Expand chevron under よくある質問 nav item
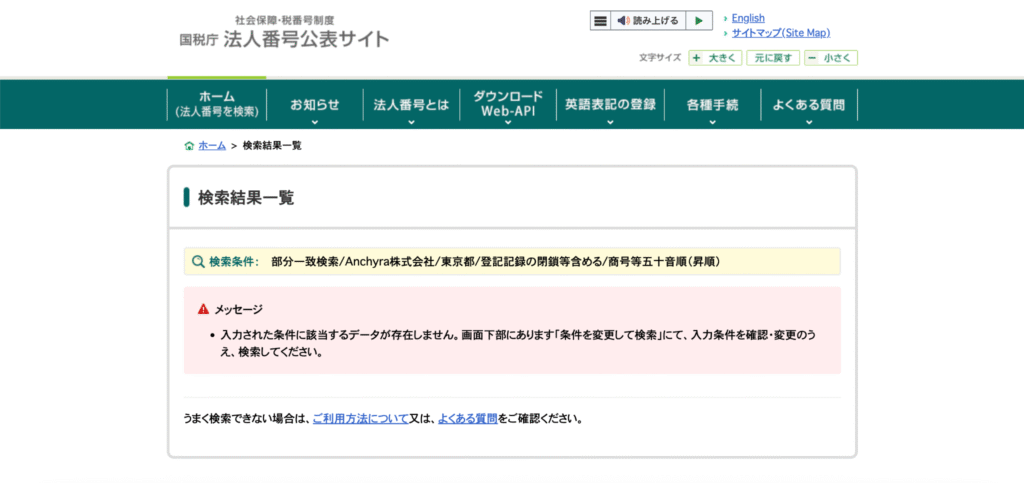 coord(808,122)
